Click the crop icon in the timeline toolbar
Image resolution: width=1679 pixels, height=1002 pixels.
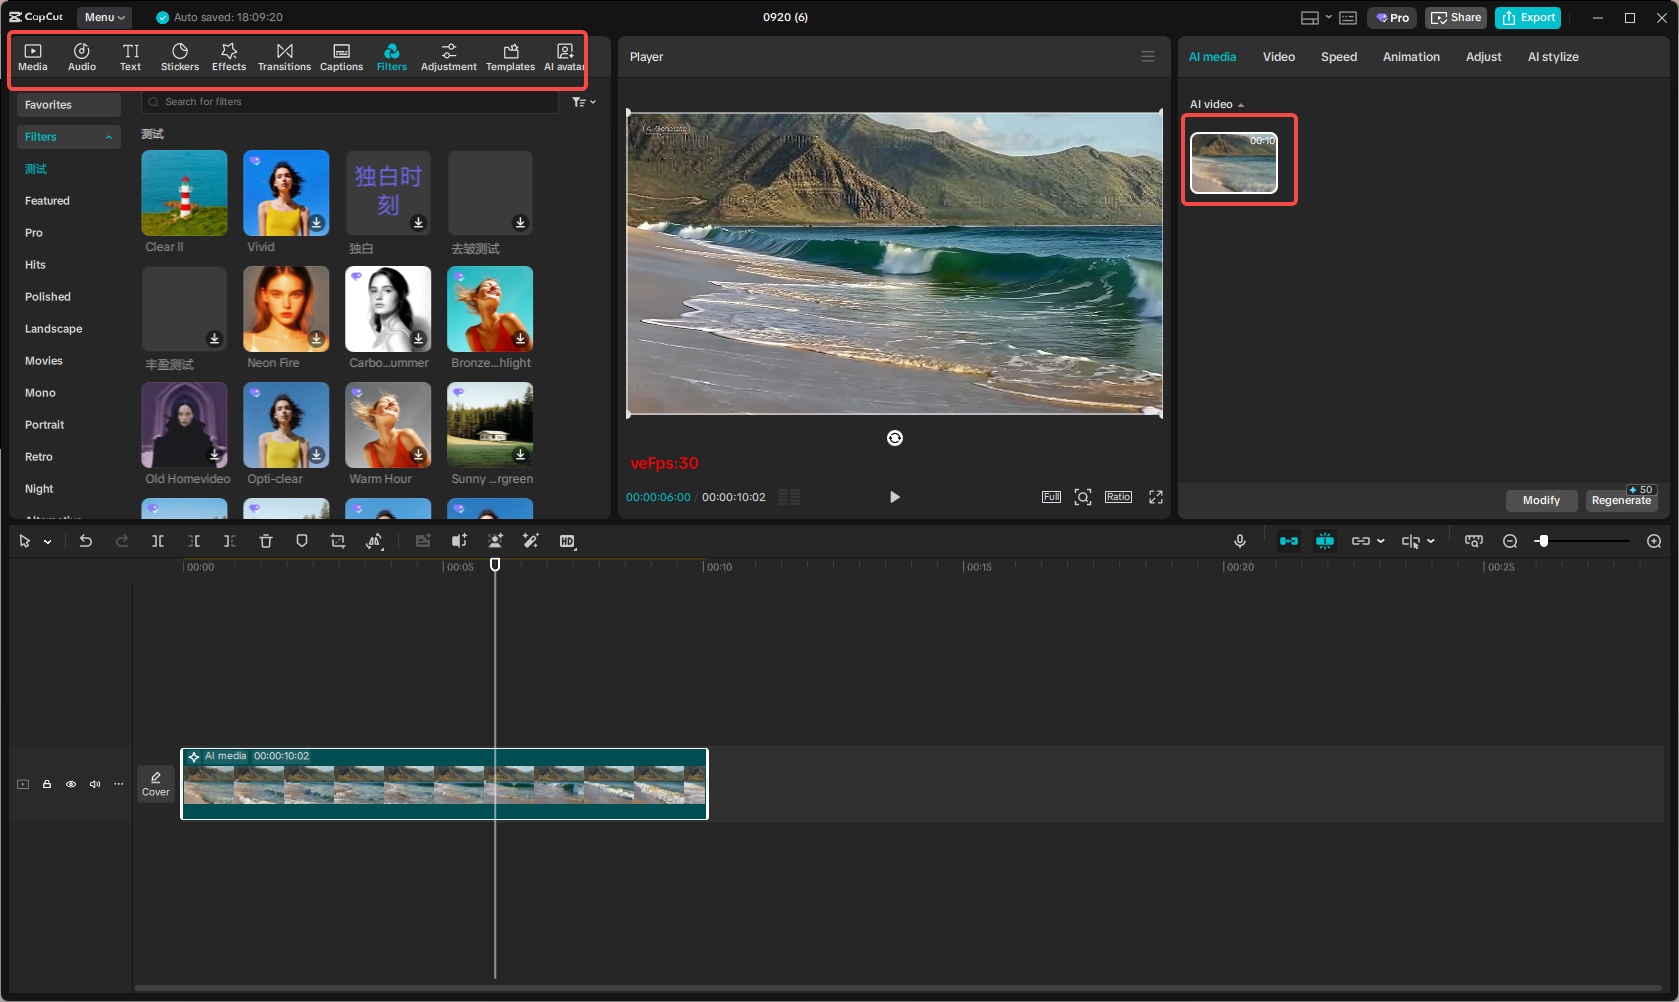[337, 541]
